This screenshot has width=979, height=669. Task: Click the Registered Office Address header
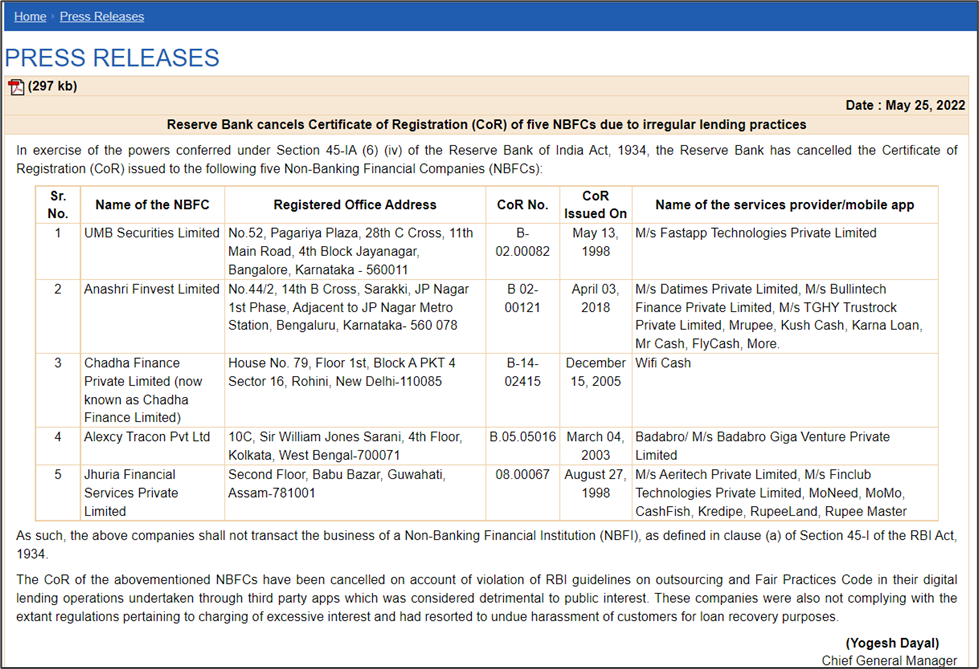tap(355, 205)
